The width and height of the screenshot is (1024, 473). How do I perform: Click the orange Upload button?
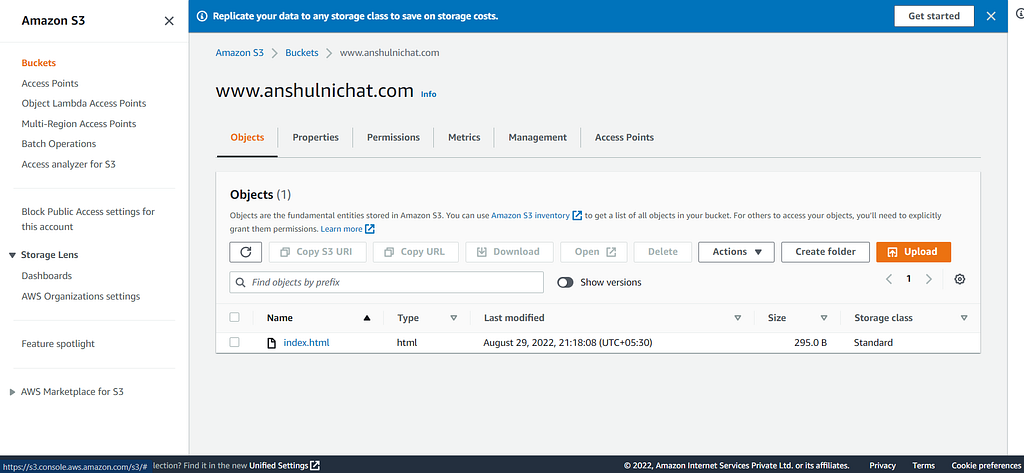[914, 252]
